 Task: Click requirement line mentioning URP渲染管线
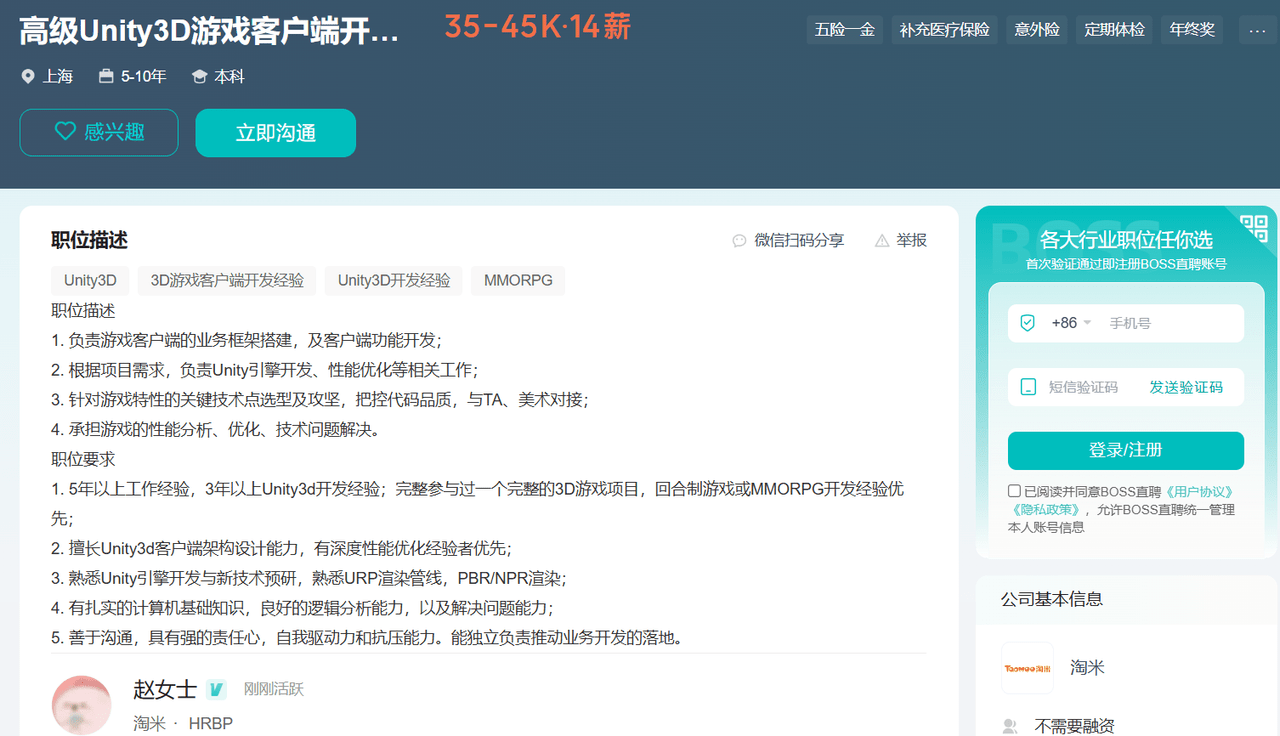pos(309,578)
